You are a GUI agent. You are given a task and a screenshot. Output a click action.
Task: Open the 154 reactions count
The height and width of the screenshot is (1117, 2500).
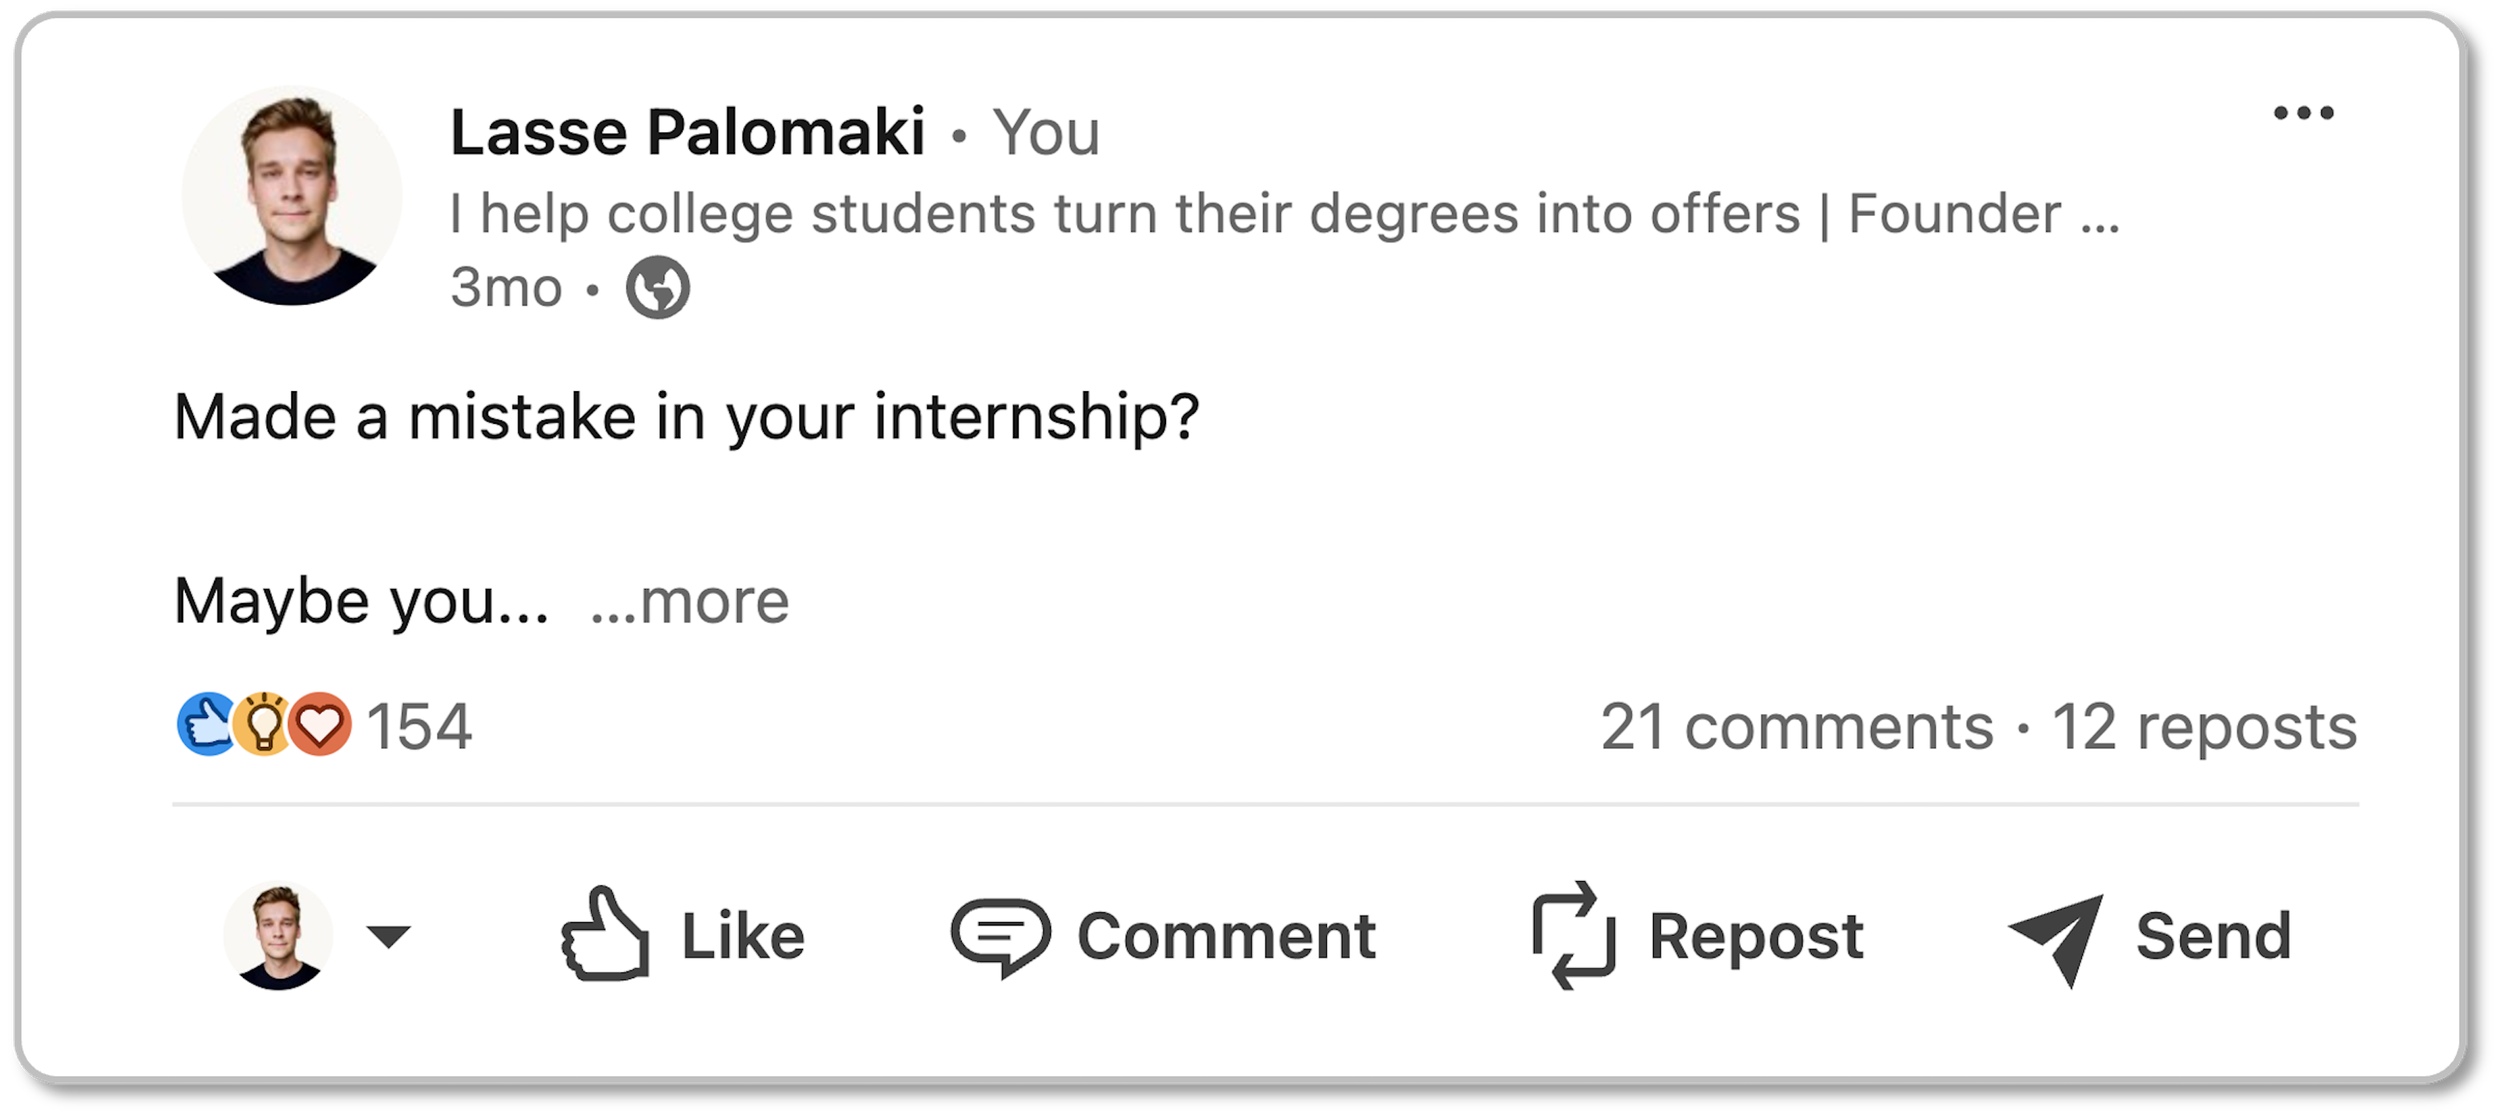pos(419,726)
